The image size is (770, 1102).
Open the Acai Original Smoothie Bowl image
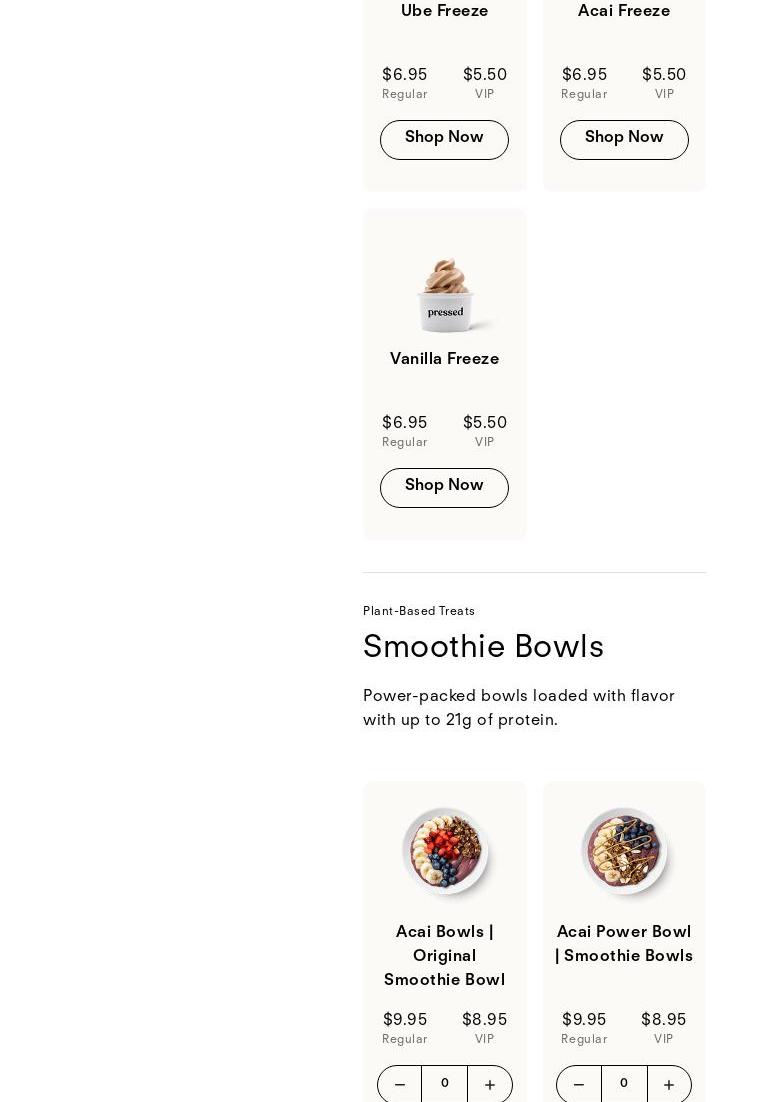(x=445, y=850)
